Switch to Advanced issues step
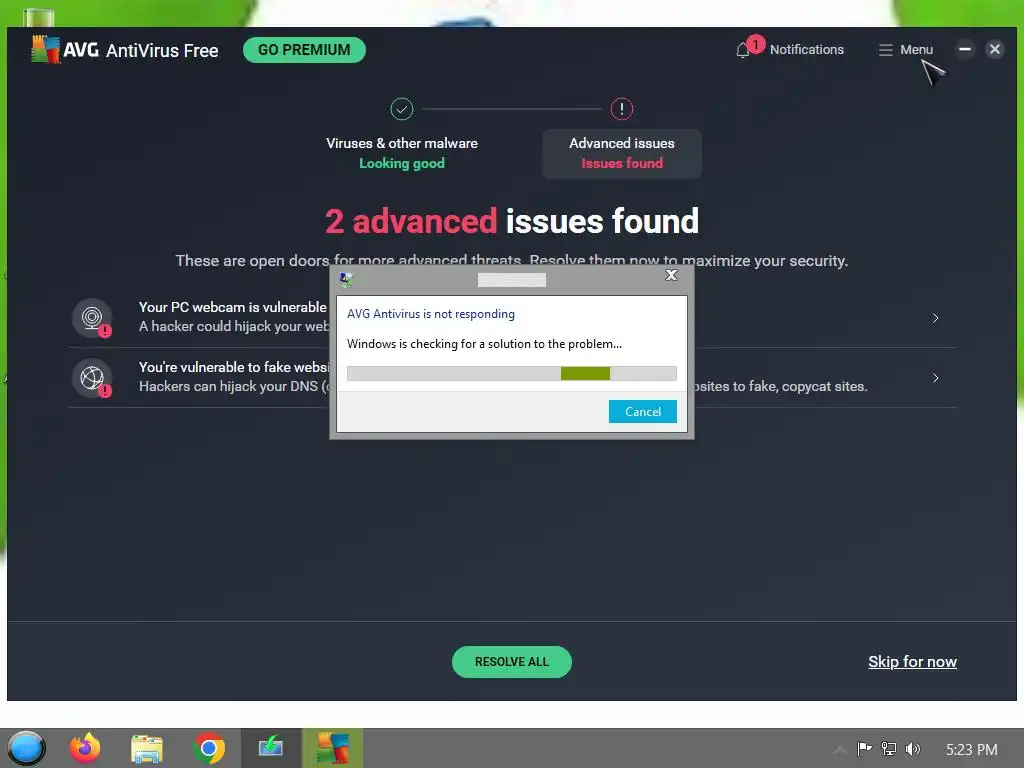The height and width of the screenshot is (768, 1024). coord(622,153)
